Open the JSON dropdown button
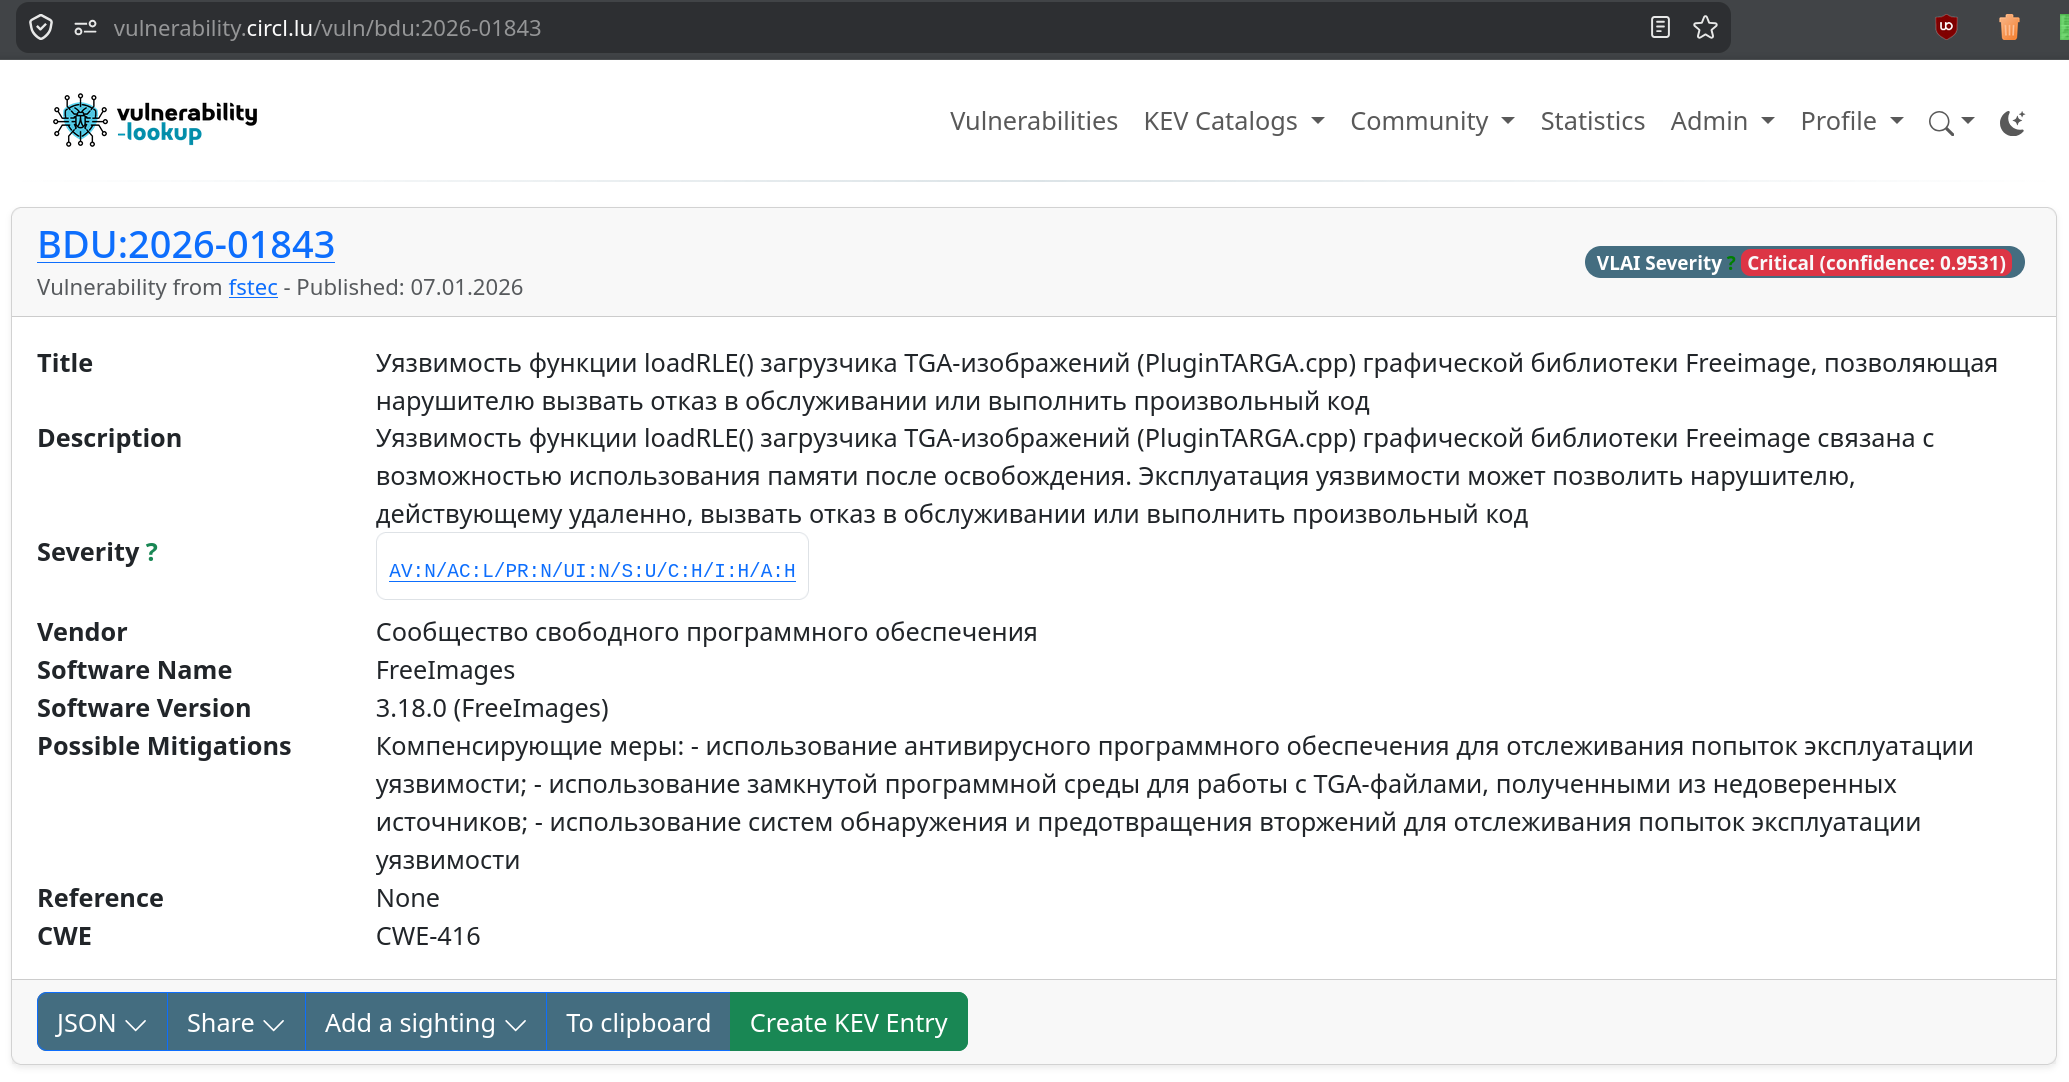Screen dimensions: 2069x1082 pyautogui.click(x=101, y=1022)
